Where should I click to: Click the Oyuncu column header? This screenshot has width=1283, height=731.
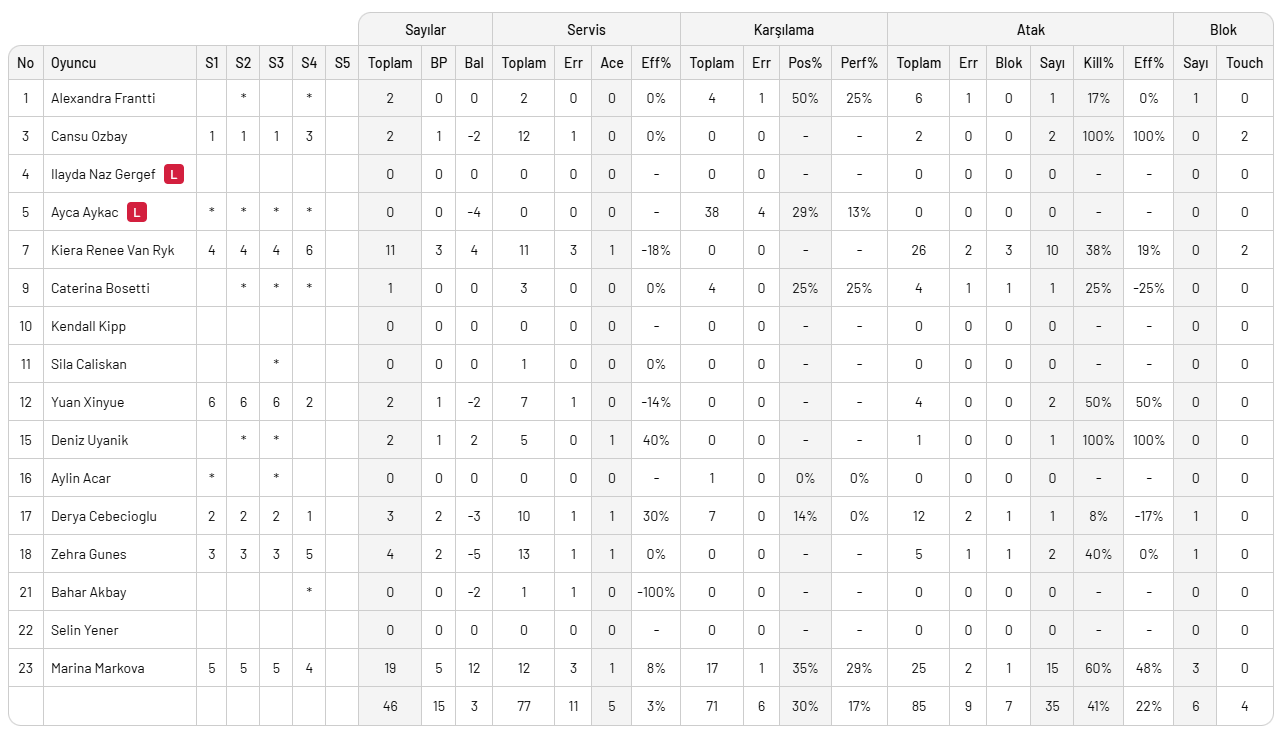(74, 63)
